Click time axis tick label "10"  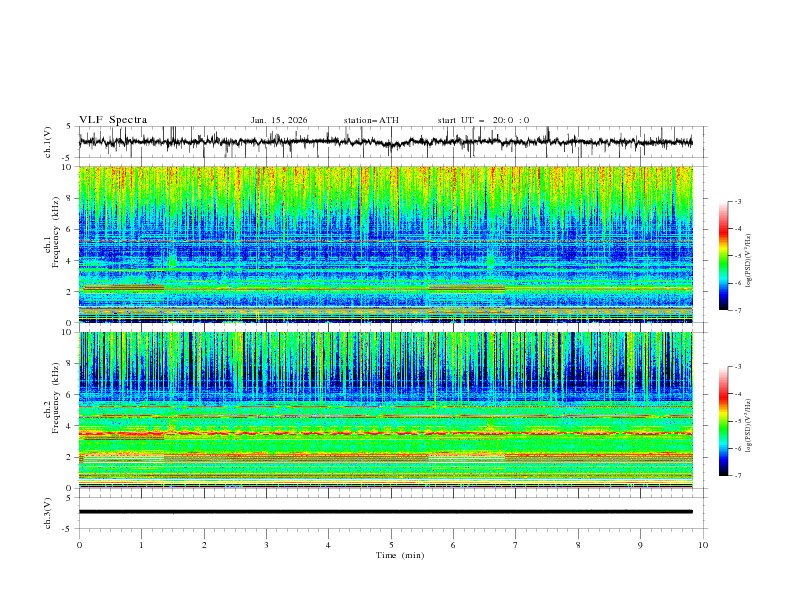click(x=703, y=545)
